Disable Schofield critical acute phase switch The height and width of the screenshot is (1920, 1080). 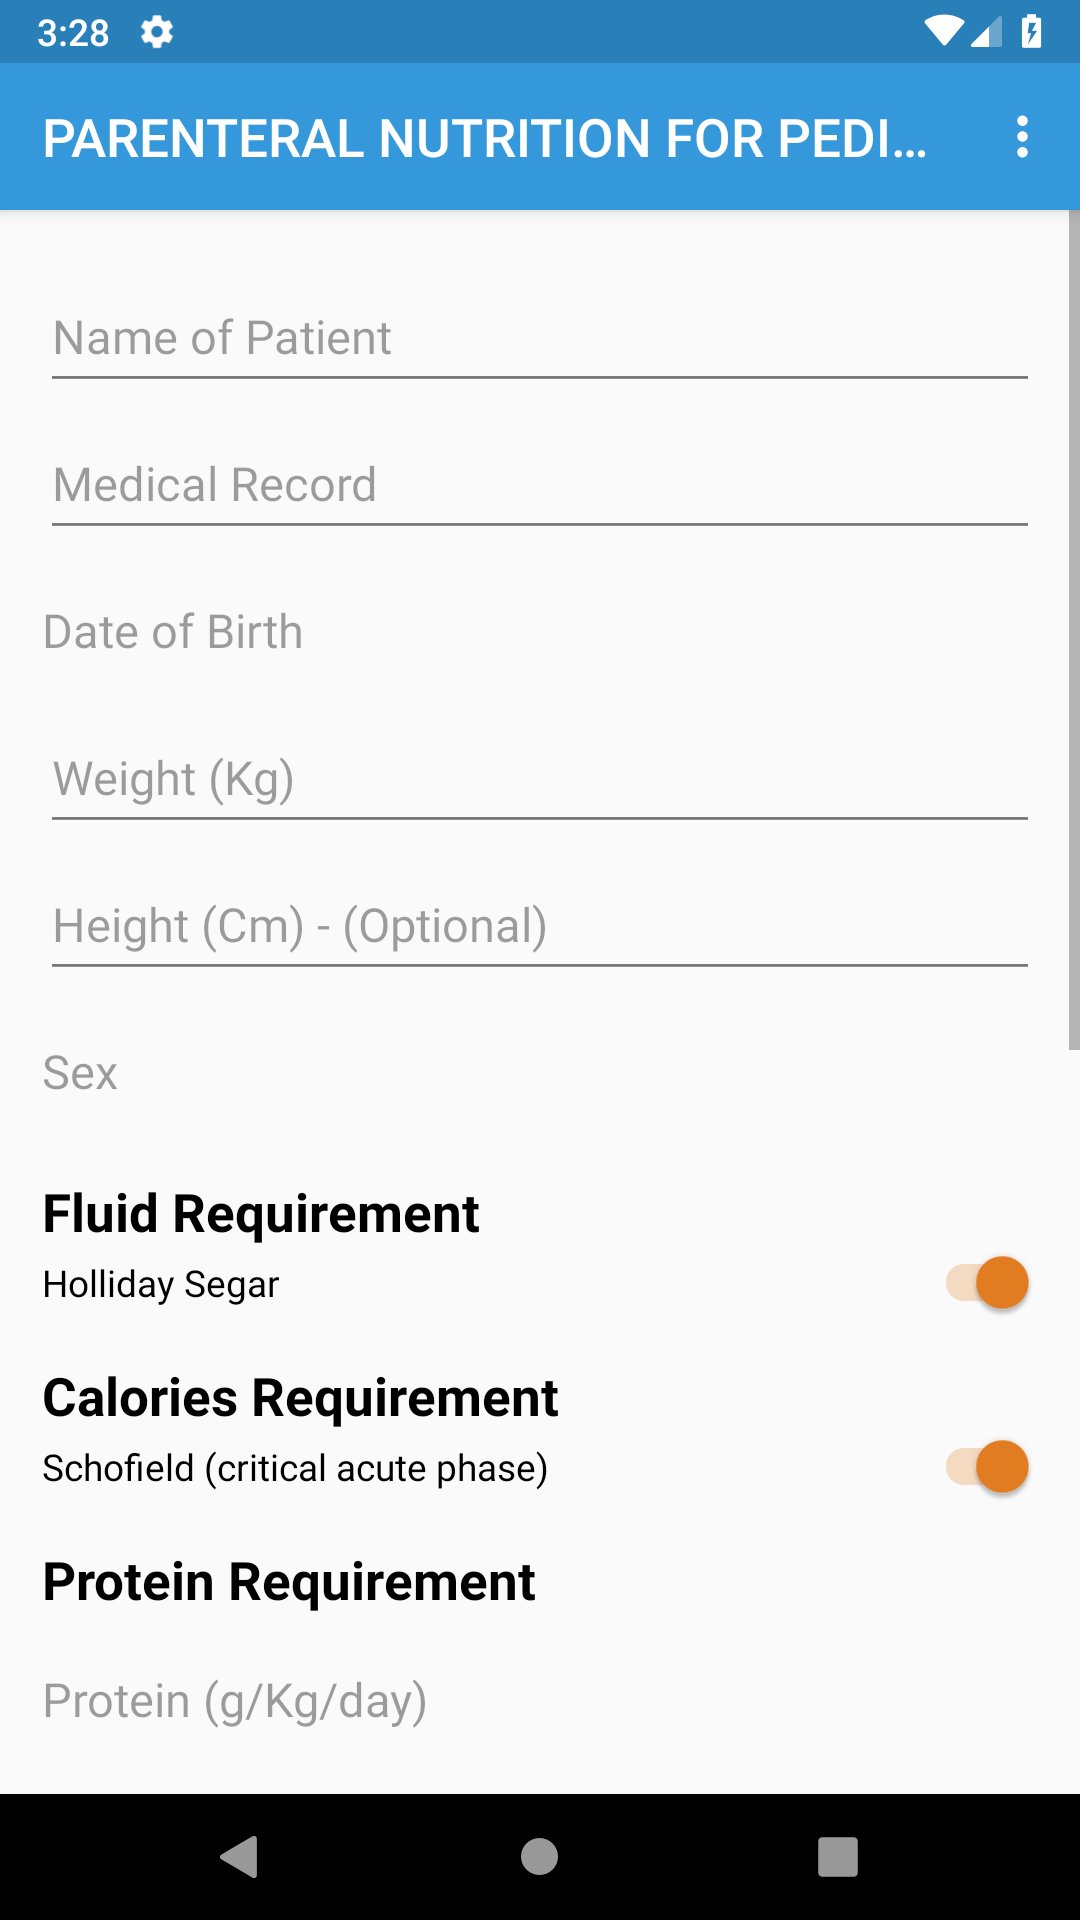coord(988,1467)
